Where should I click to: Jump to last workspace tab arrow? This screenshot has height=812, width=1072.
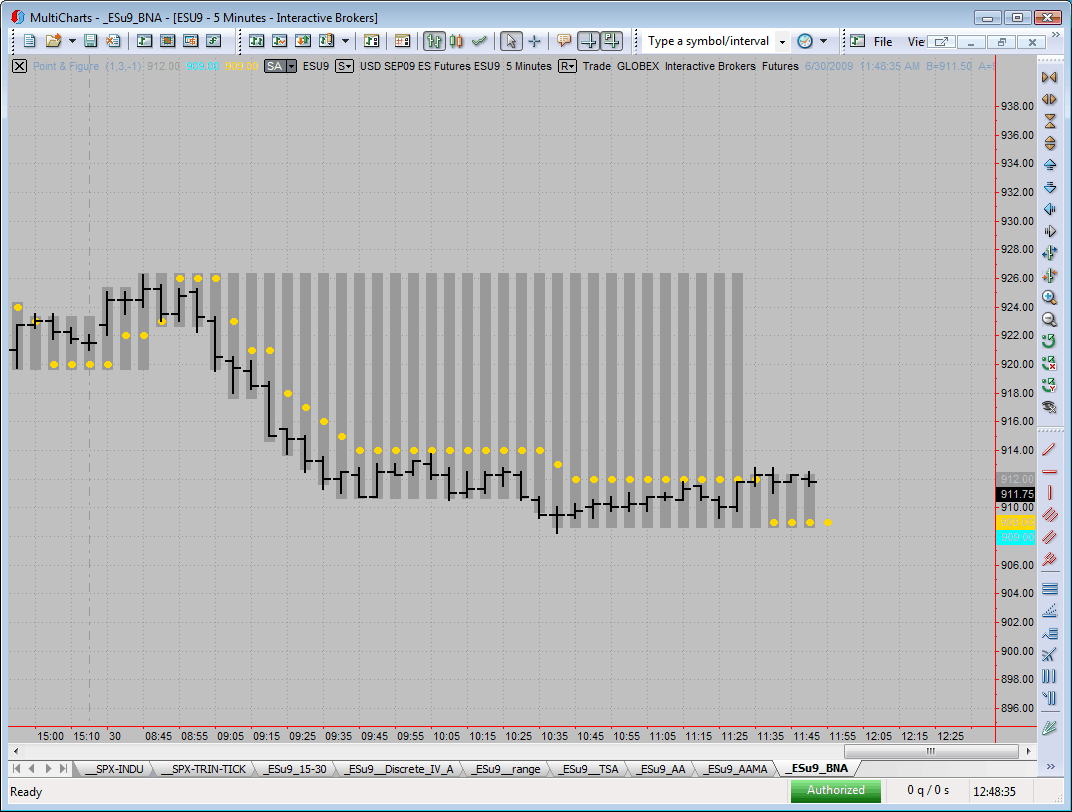(x=63, y=769)
